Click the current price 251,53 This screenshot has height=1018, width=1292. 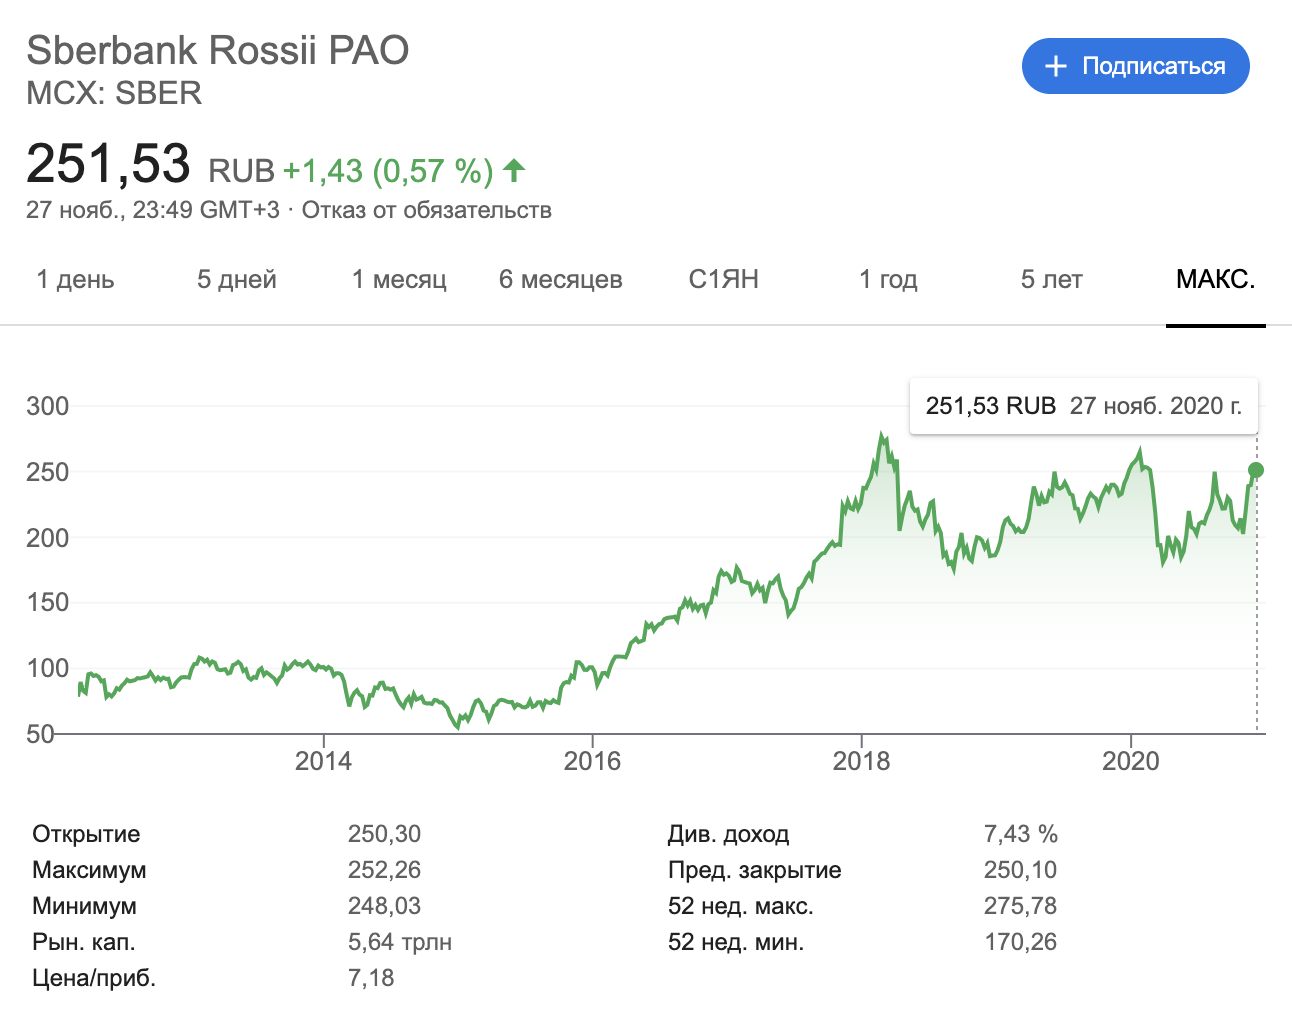click(108, 163)
